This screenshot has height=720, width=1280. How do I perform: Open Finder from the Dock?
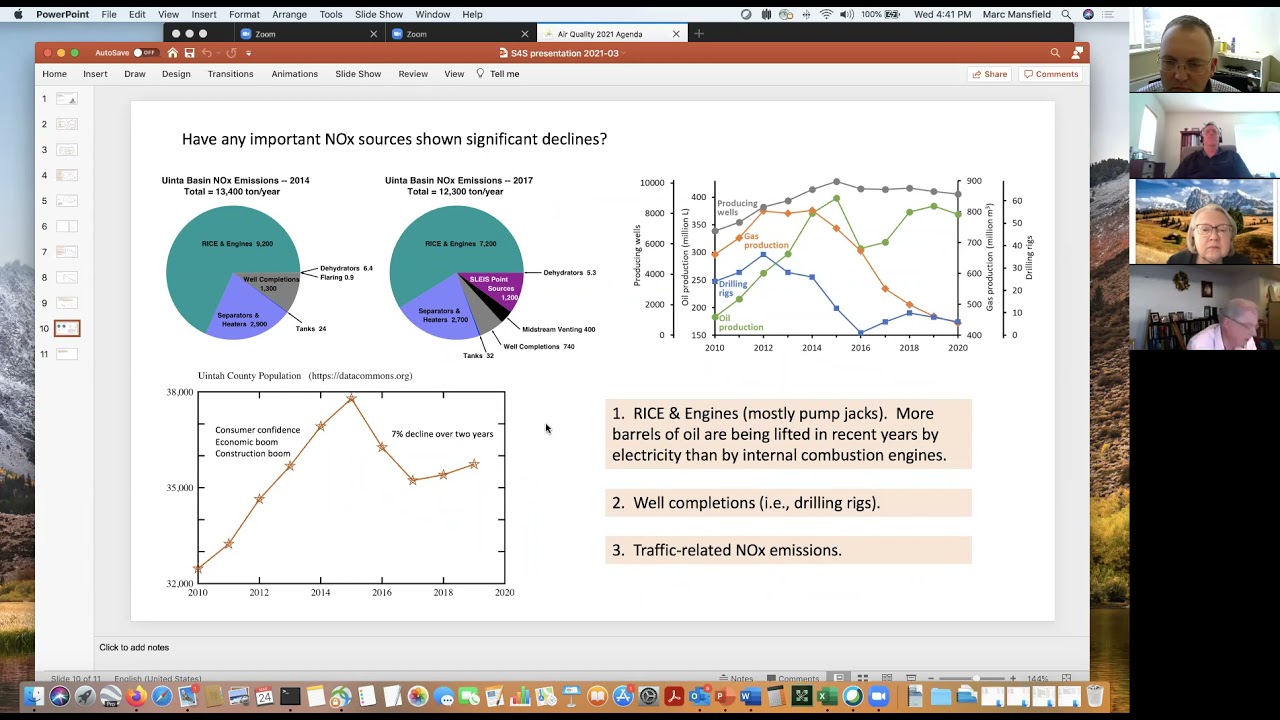pos(35,696)
